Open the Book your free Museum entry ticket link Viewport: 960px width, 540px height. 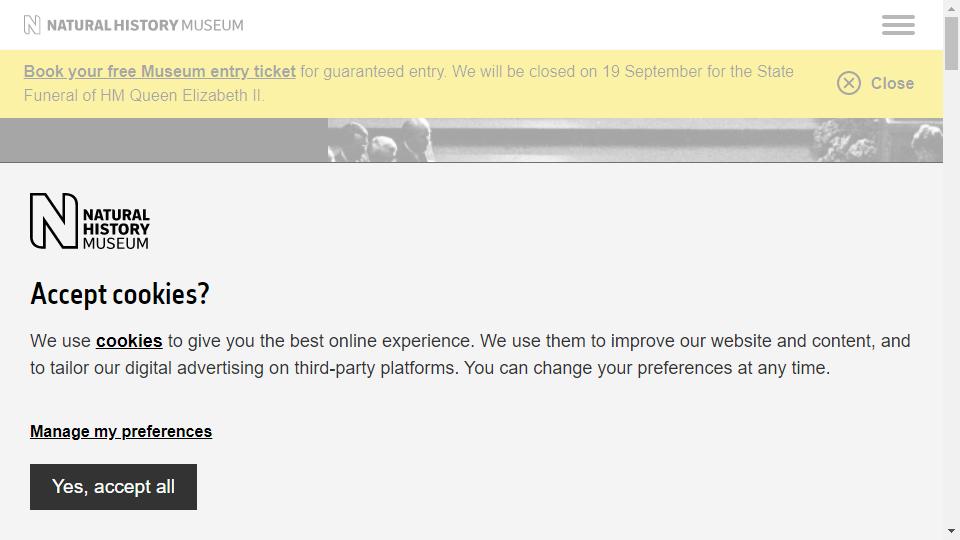tap(160, 71)
